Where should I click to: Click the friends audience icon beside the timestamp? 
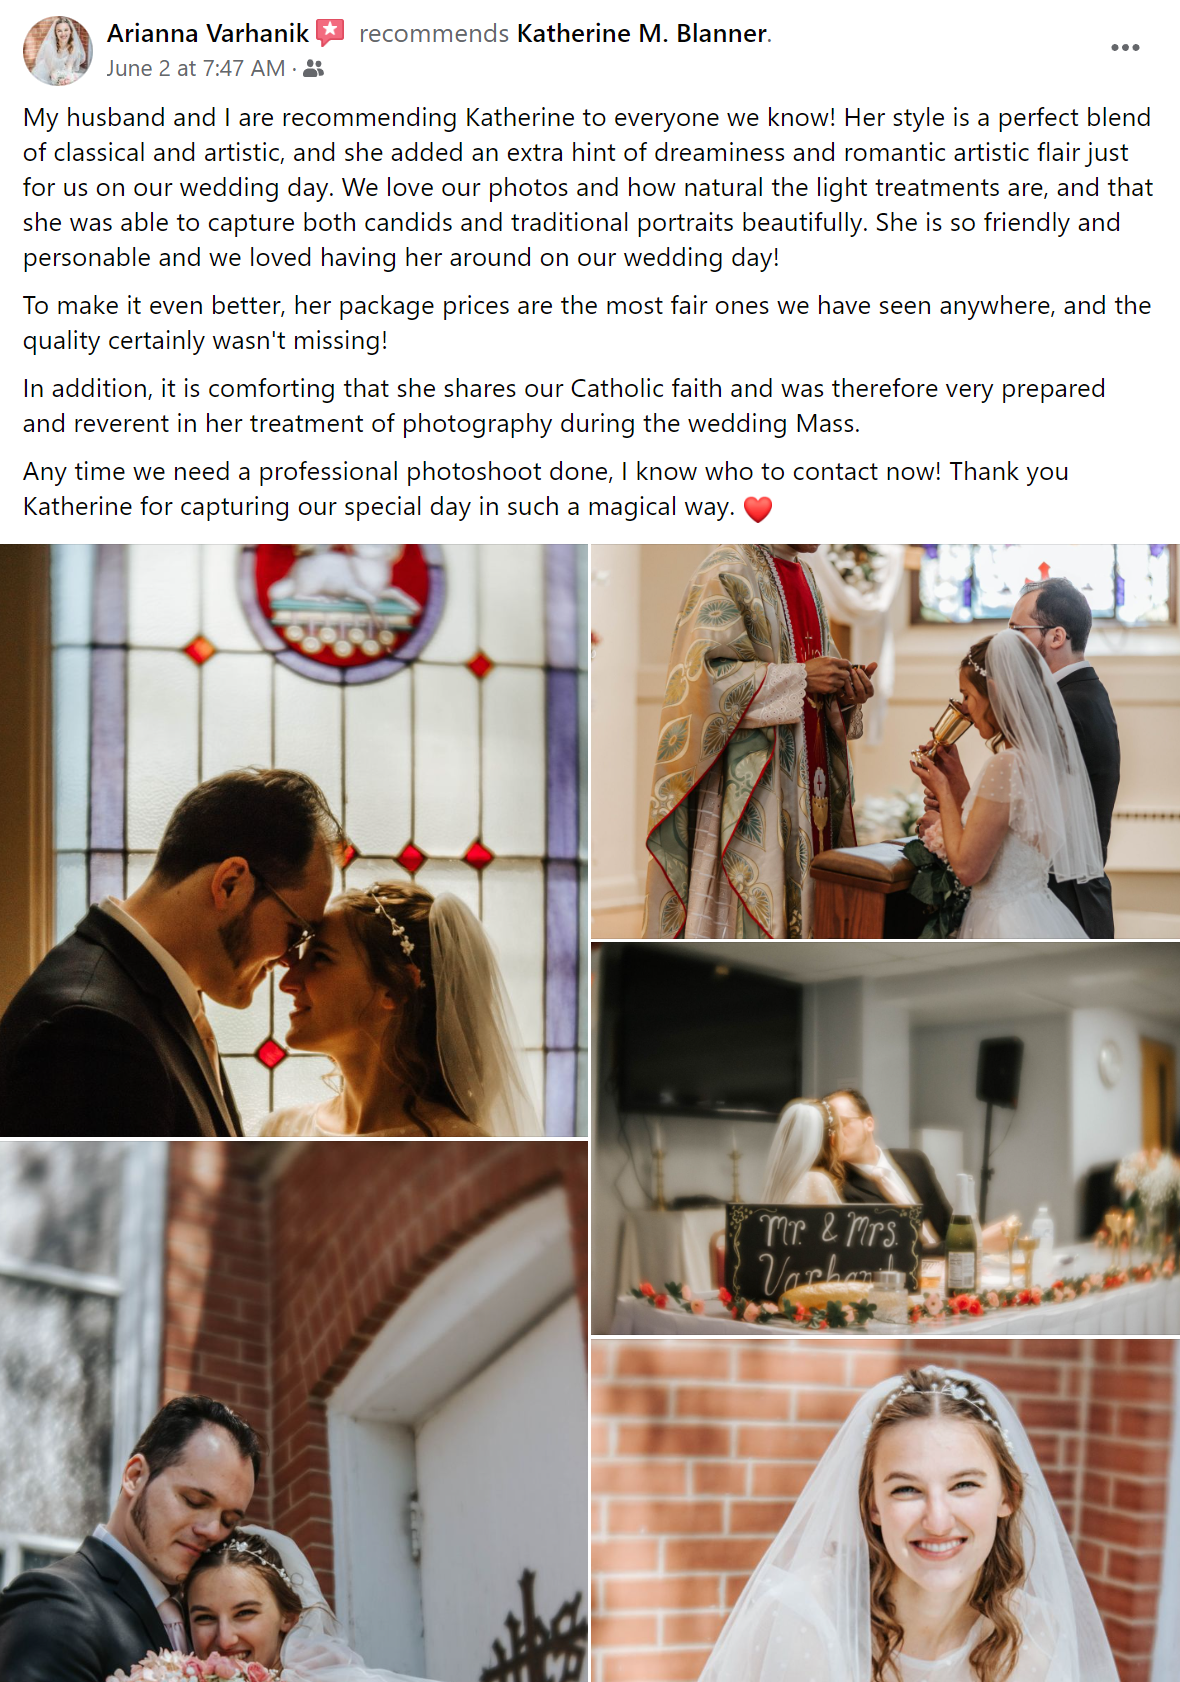click(313, 69)
